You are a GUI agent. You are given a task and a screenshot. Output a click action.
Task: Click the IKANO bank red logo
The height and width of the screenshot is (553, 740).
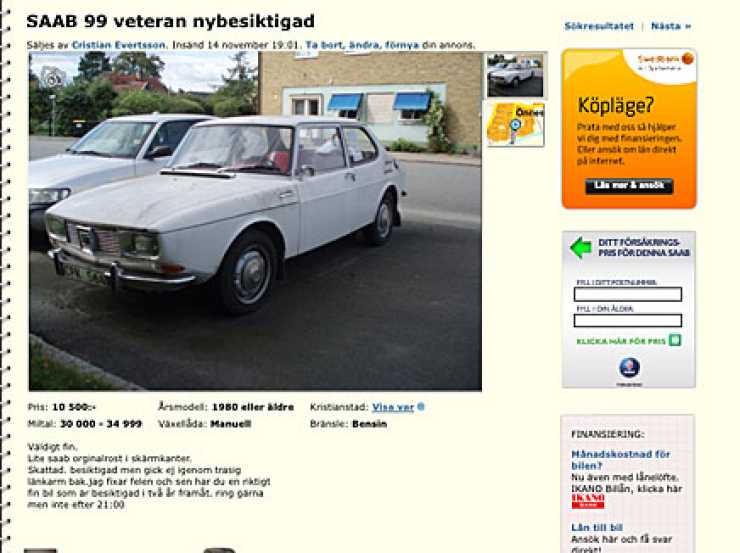click(588, 501)
